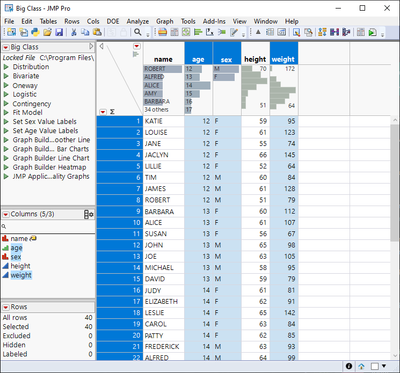Open a new data table icon

(x=23, y=32)
